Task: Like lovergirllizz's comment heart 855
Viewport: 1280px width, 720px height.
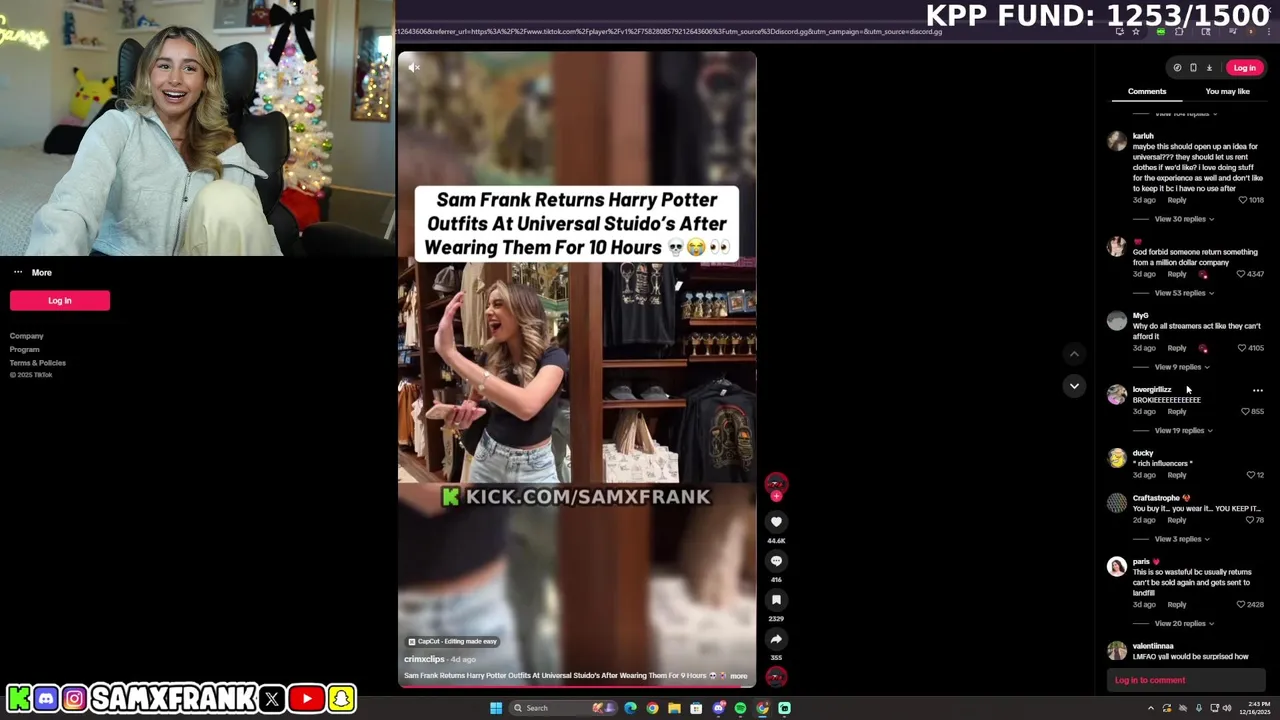Action: [1245, 411]
